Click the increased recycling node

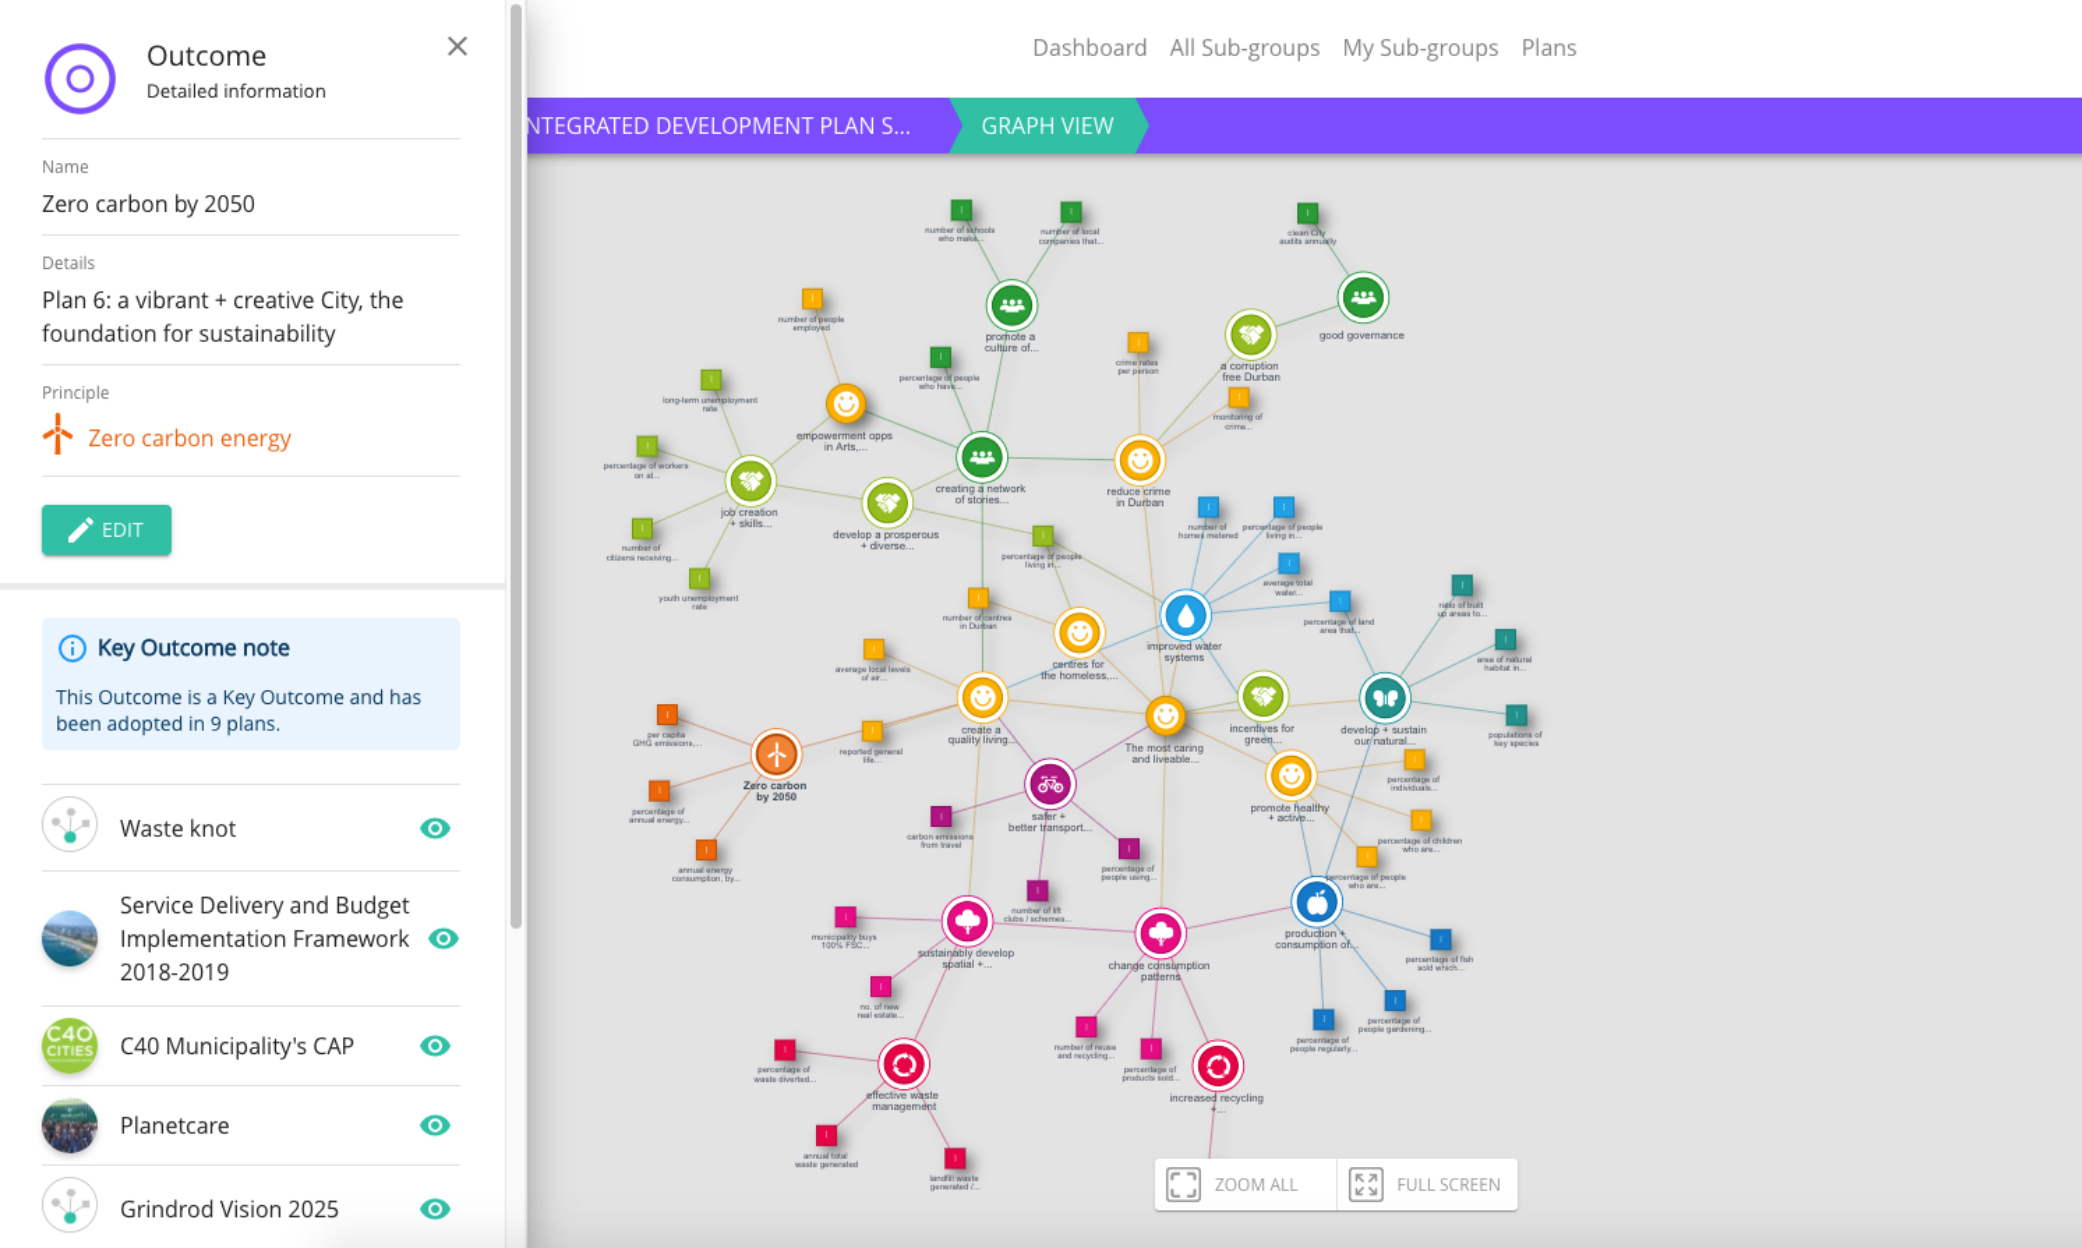pos(1217,1066)
